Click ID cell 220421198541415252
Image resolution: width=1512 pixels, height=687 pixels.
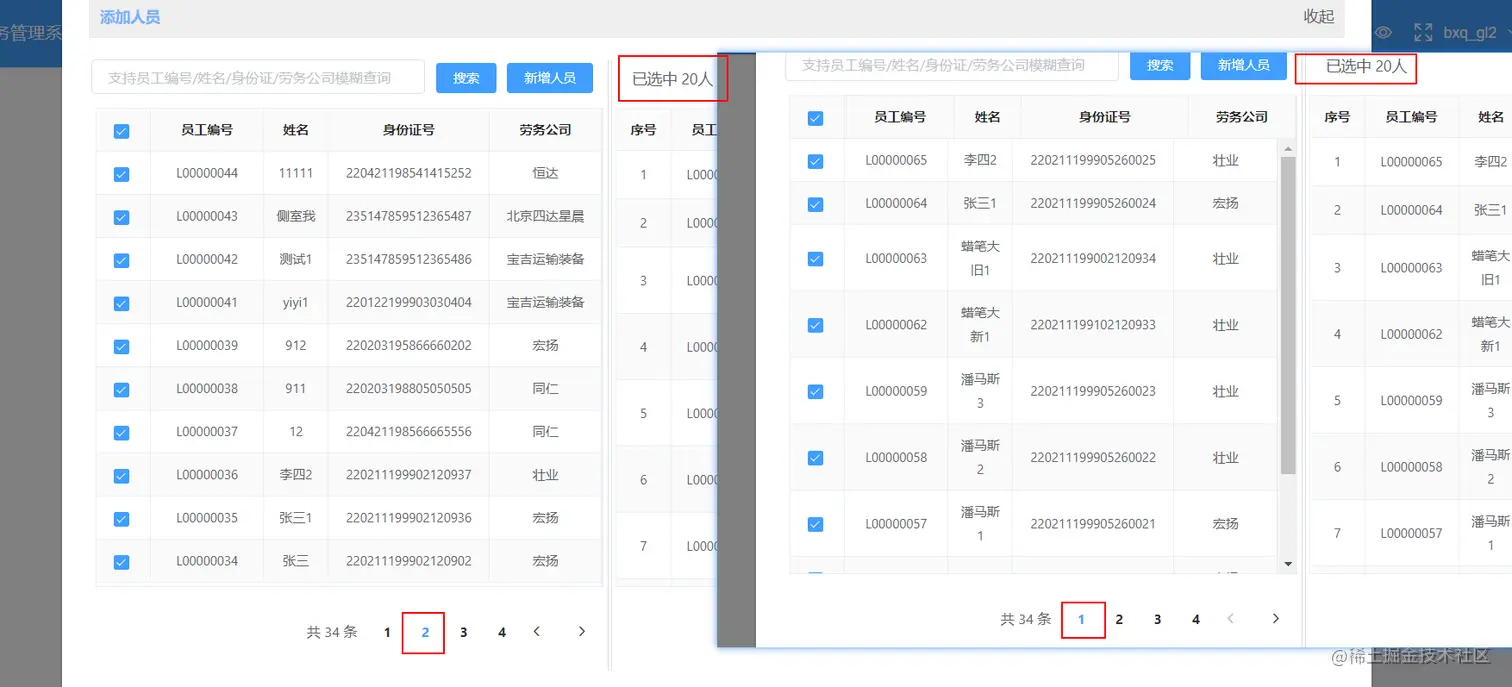coord(408,173)
